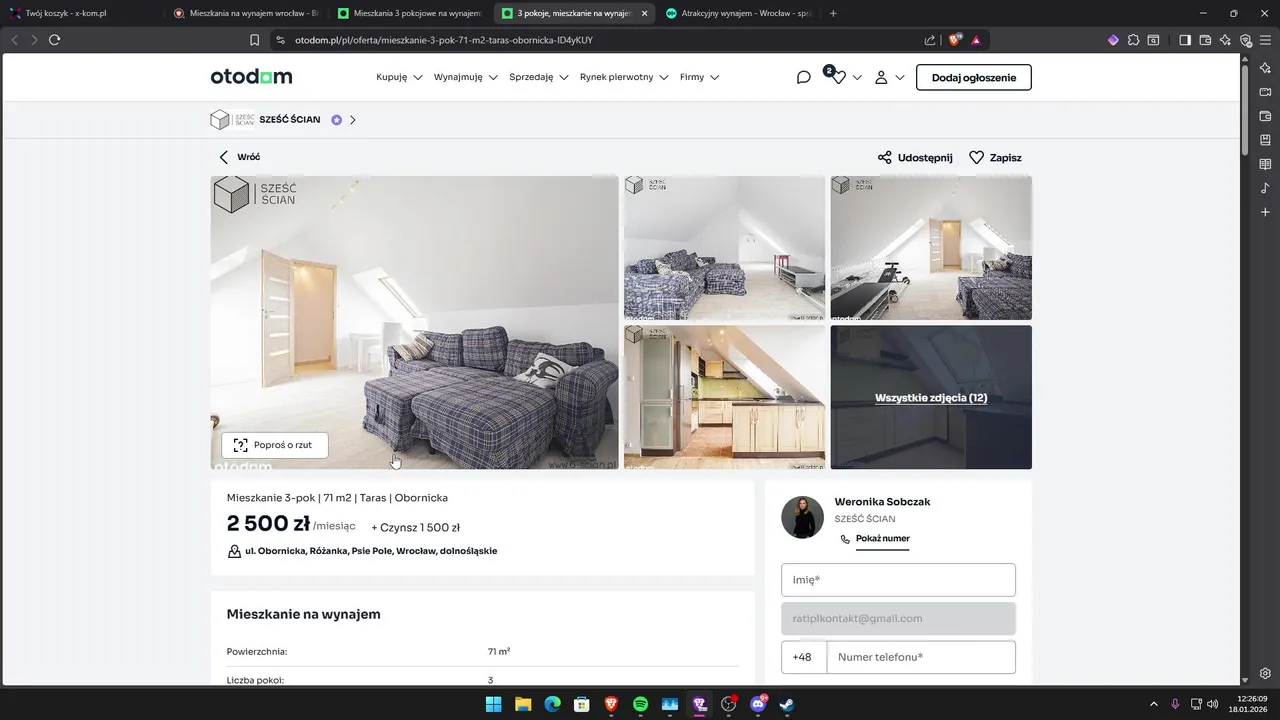The height and width of the screenshot is (720, 1280).
Task: Click the share page icon in address bar
Action: coord(930,40)
